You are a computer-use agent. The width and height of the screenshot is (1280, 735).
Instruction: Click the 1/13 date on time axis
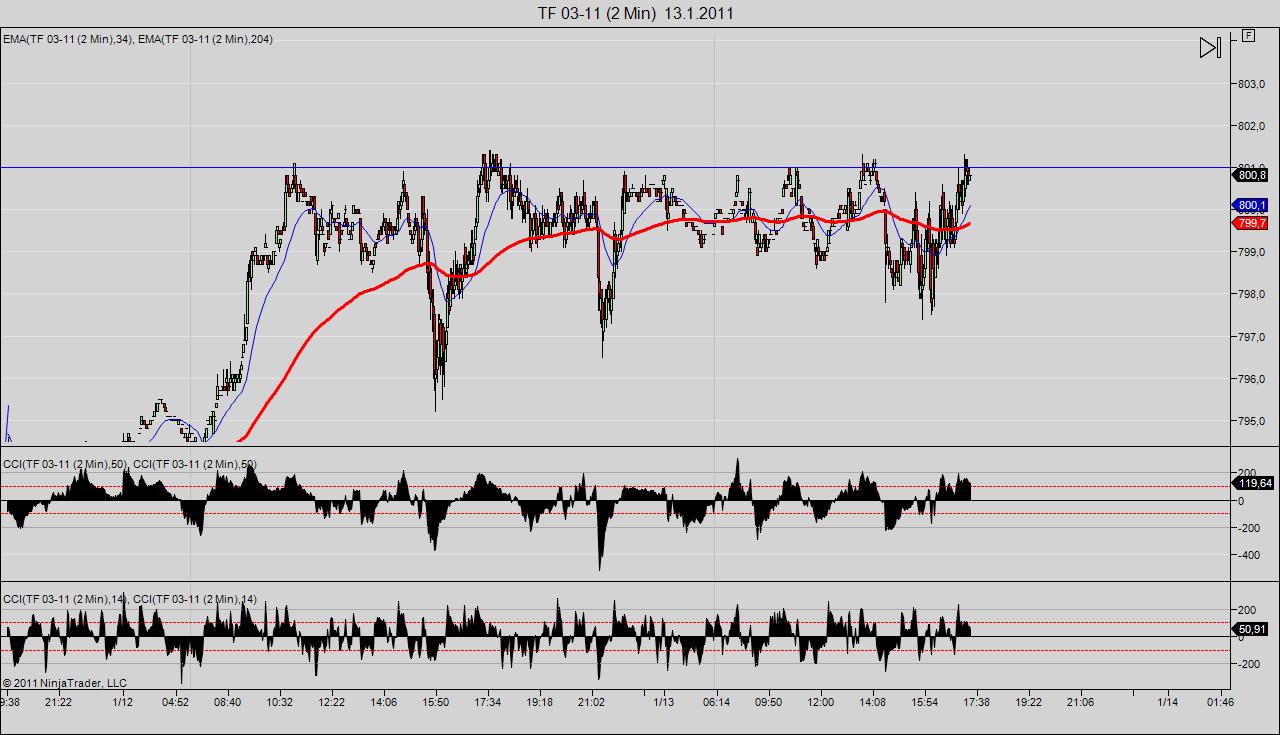click(663, 702)
